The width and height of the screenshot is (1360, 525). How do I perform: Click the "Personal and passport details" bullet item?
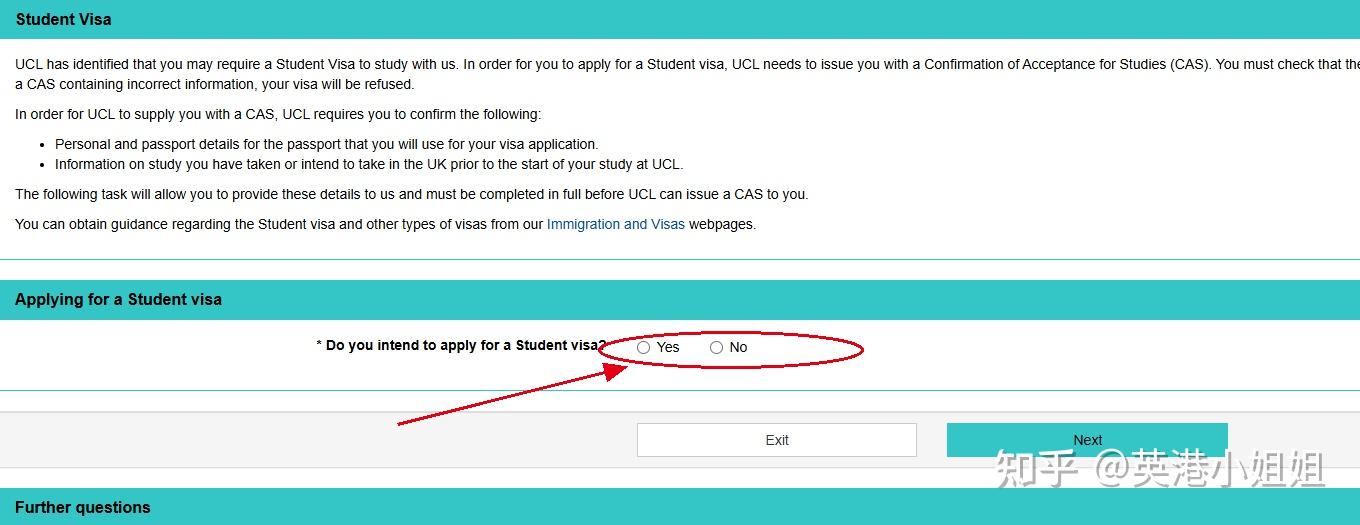(326, 144)
